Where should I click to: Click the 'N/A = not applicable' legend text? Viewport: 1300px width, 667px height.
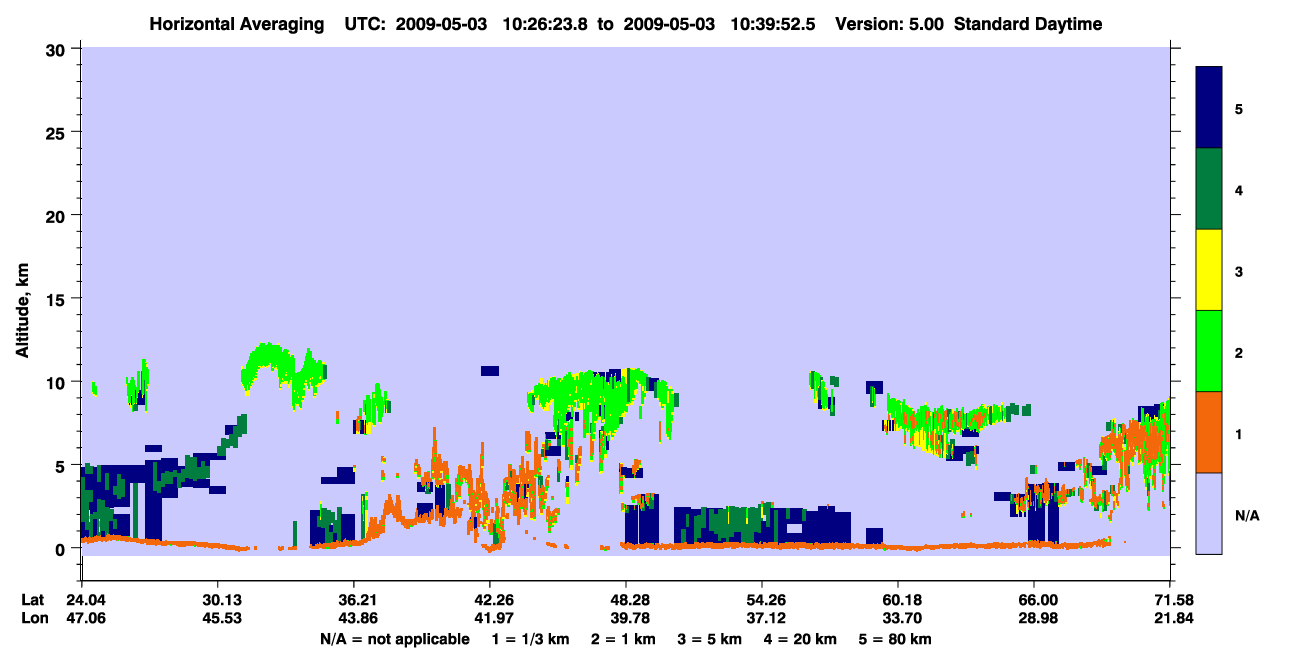click(x=394, y=638)
